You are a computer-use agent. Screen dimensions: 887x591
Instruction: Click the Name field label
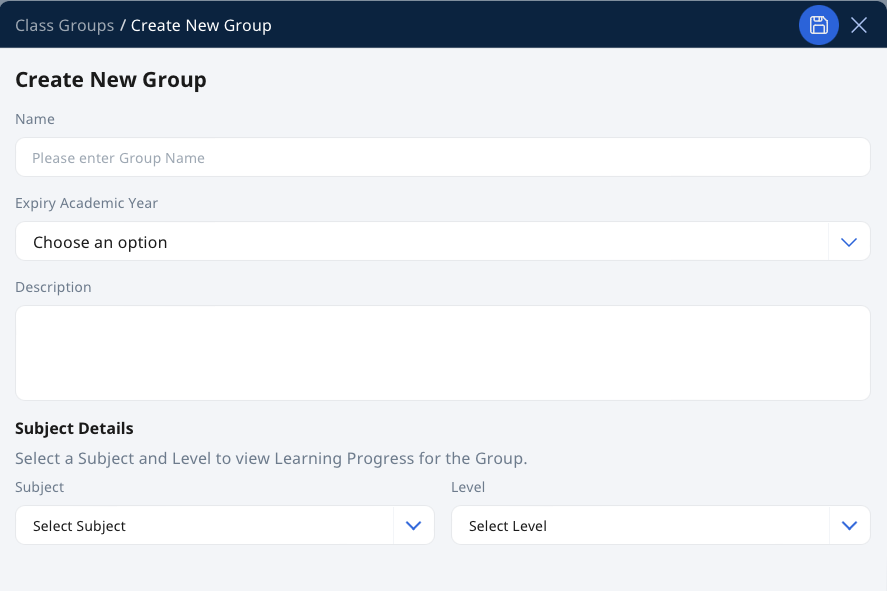click(x=35, y=119)
